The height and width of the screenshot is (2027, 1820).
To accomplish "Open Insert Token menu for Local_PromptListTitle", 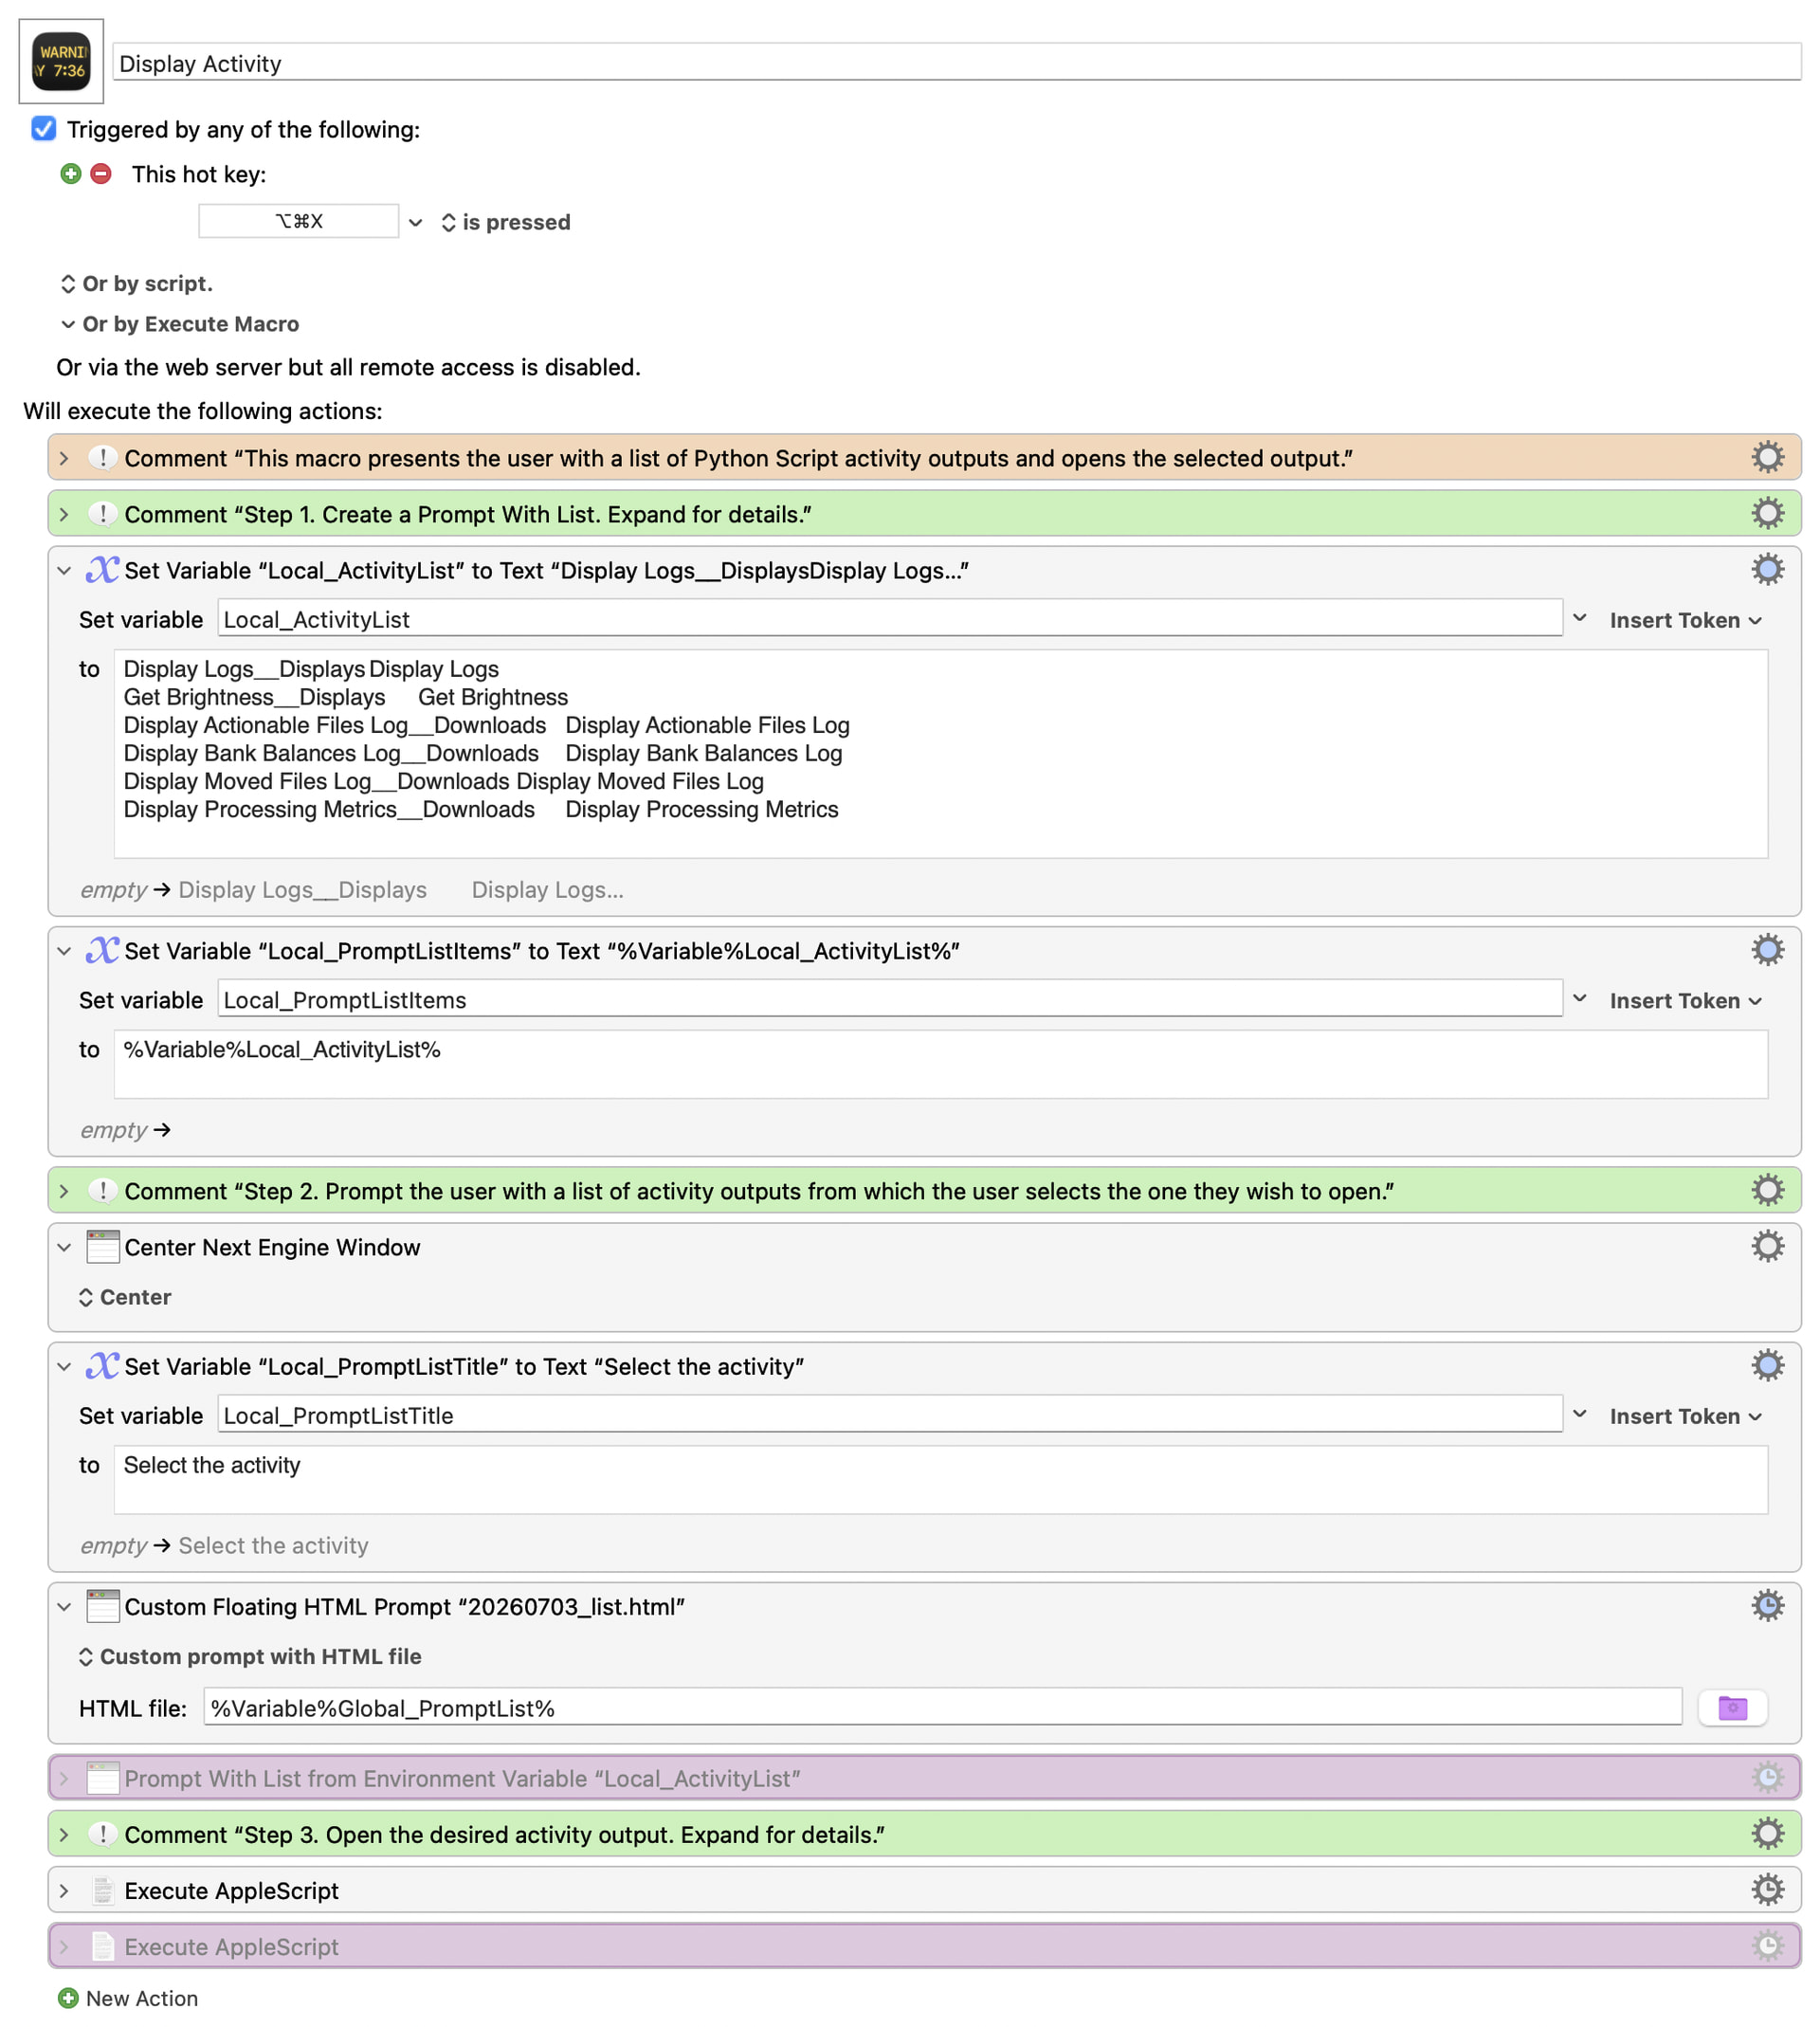I will click(x=1685, y=1416).
